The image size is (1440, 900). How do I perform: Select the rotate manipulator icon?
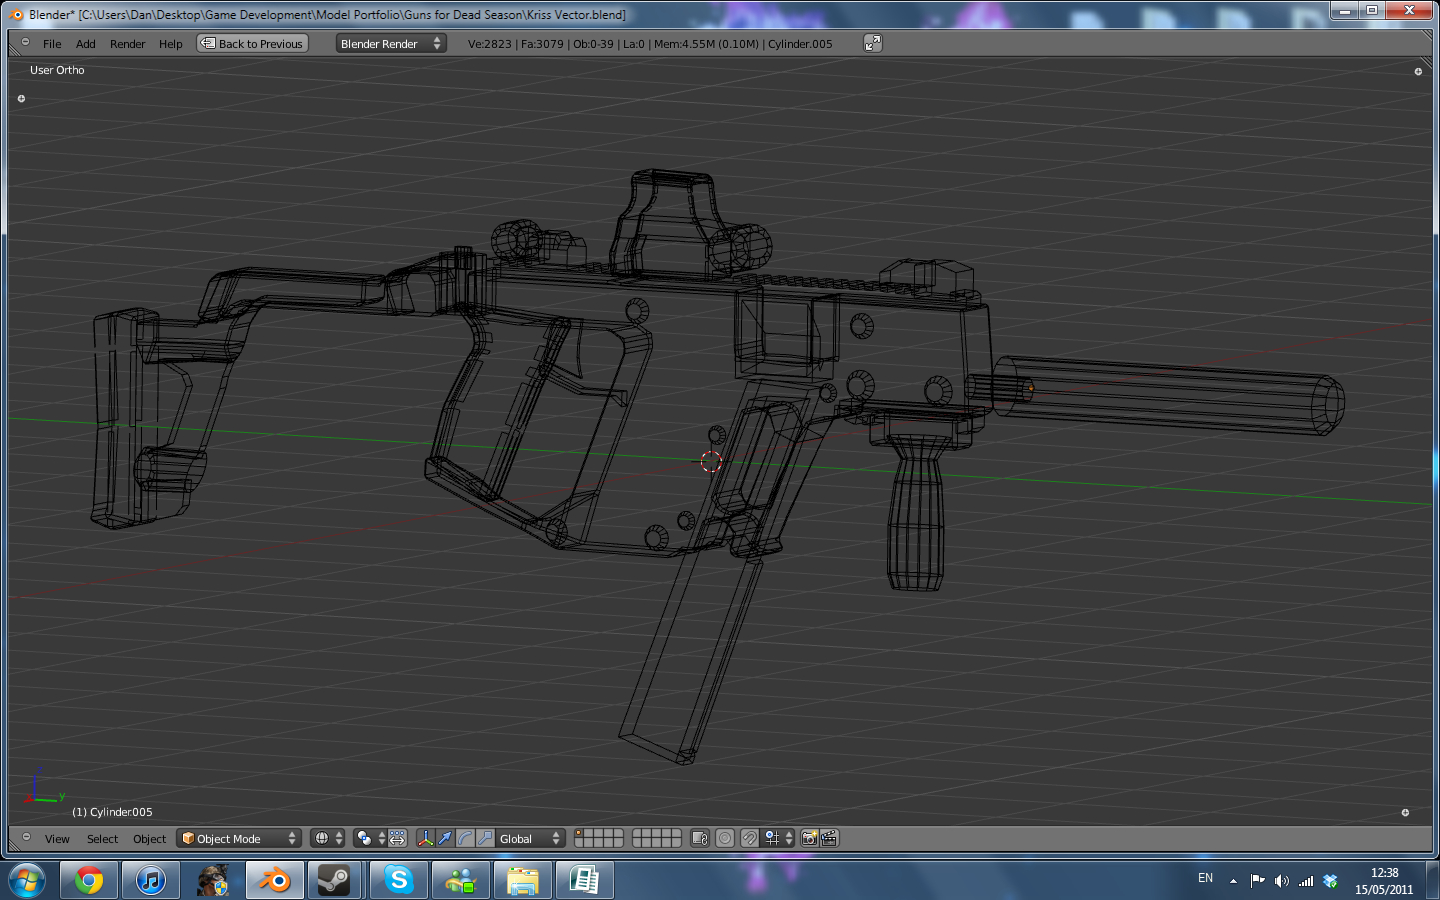[x=466, y=839]
